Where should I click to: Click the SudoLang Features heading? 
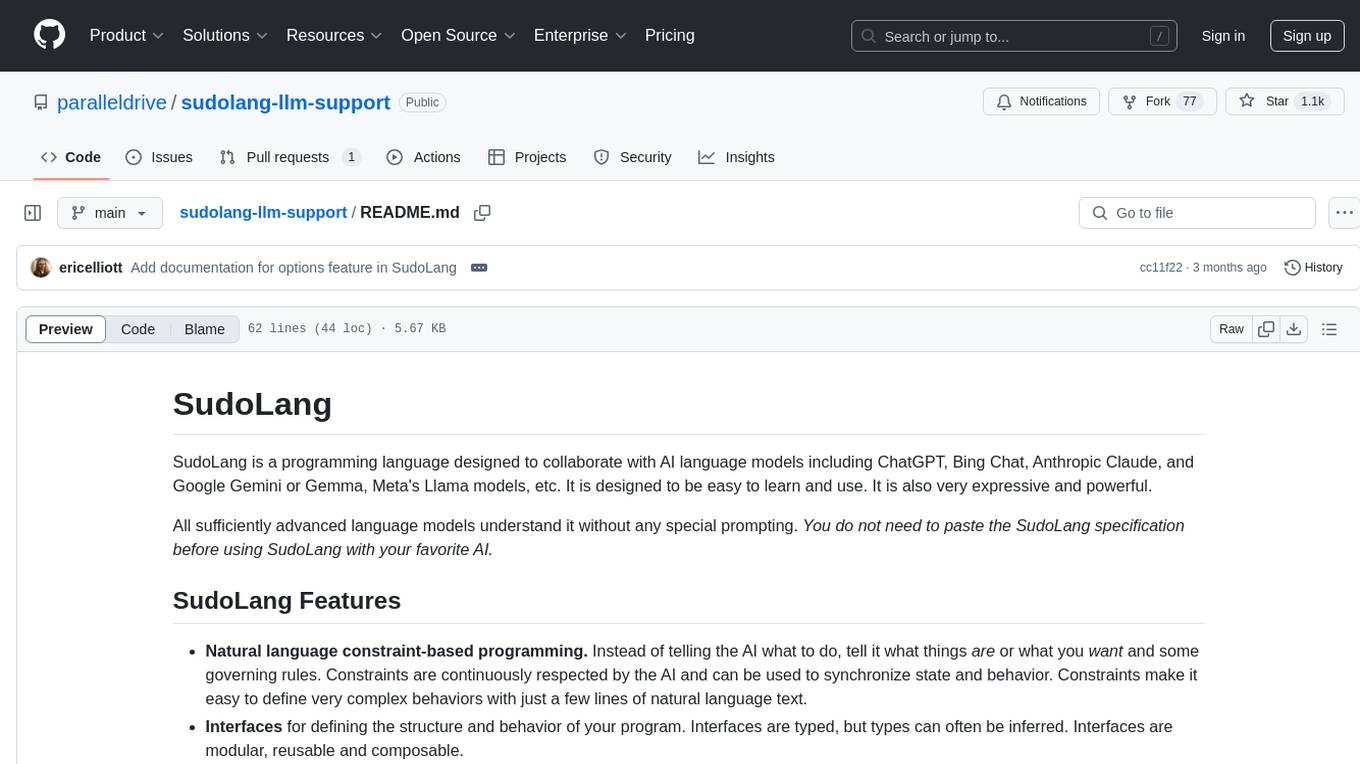pos(287,600)
